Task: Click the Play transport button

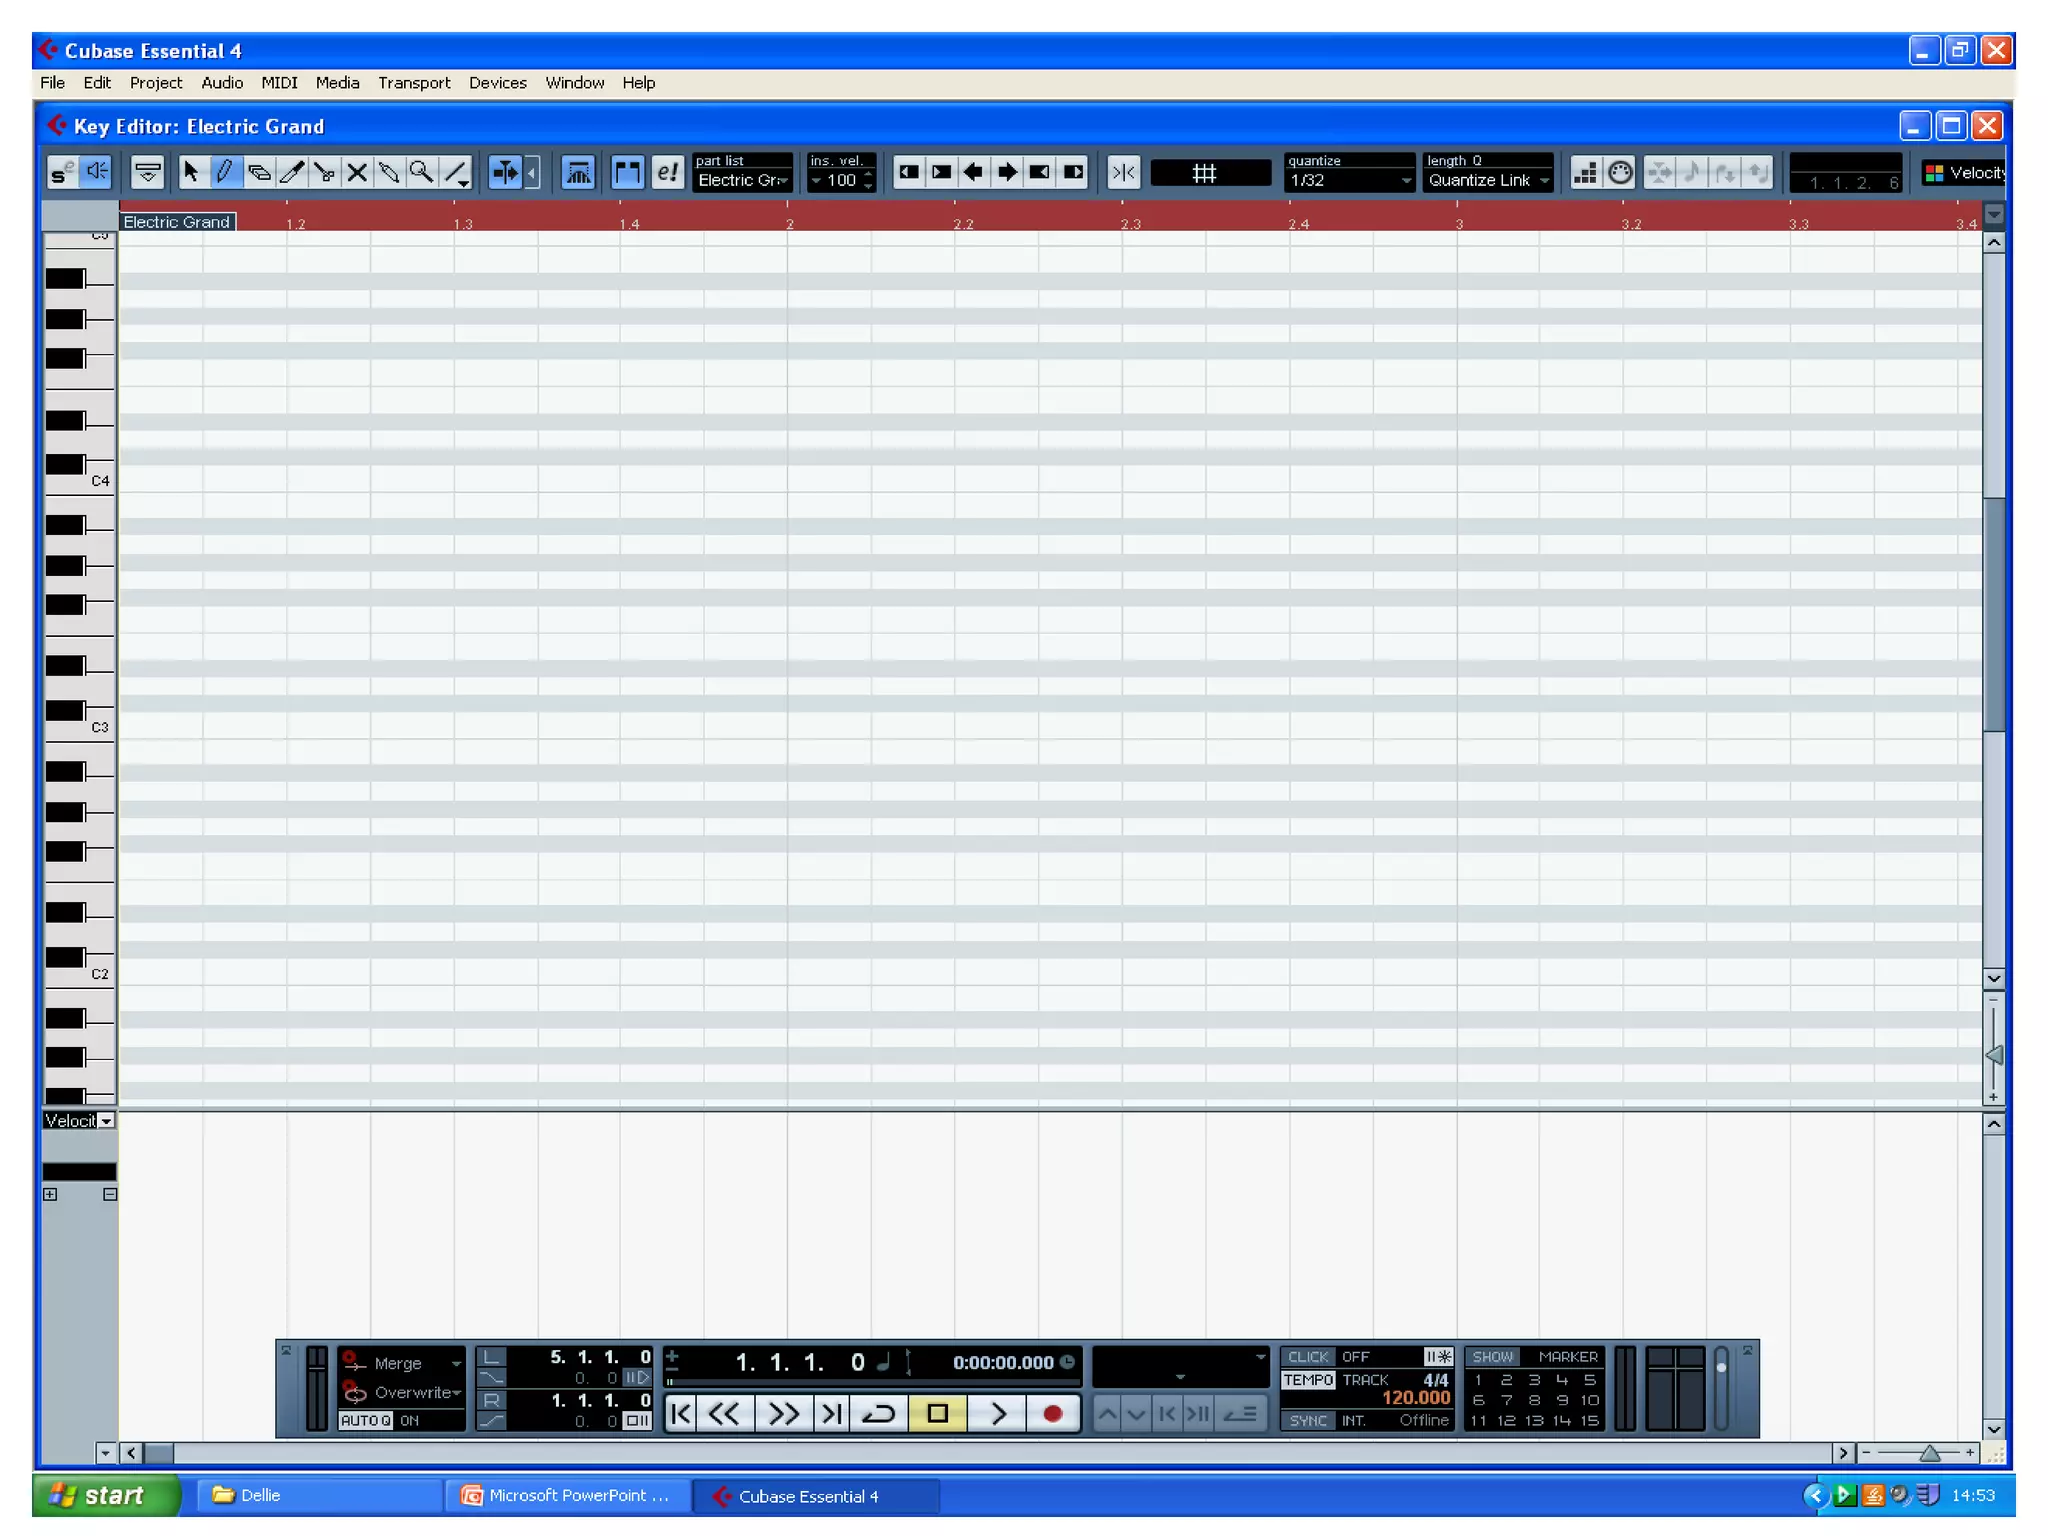Action: tap(997, 1414)
